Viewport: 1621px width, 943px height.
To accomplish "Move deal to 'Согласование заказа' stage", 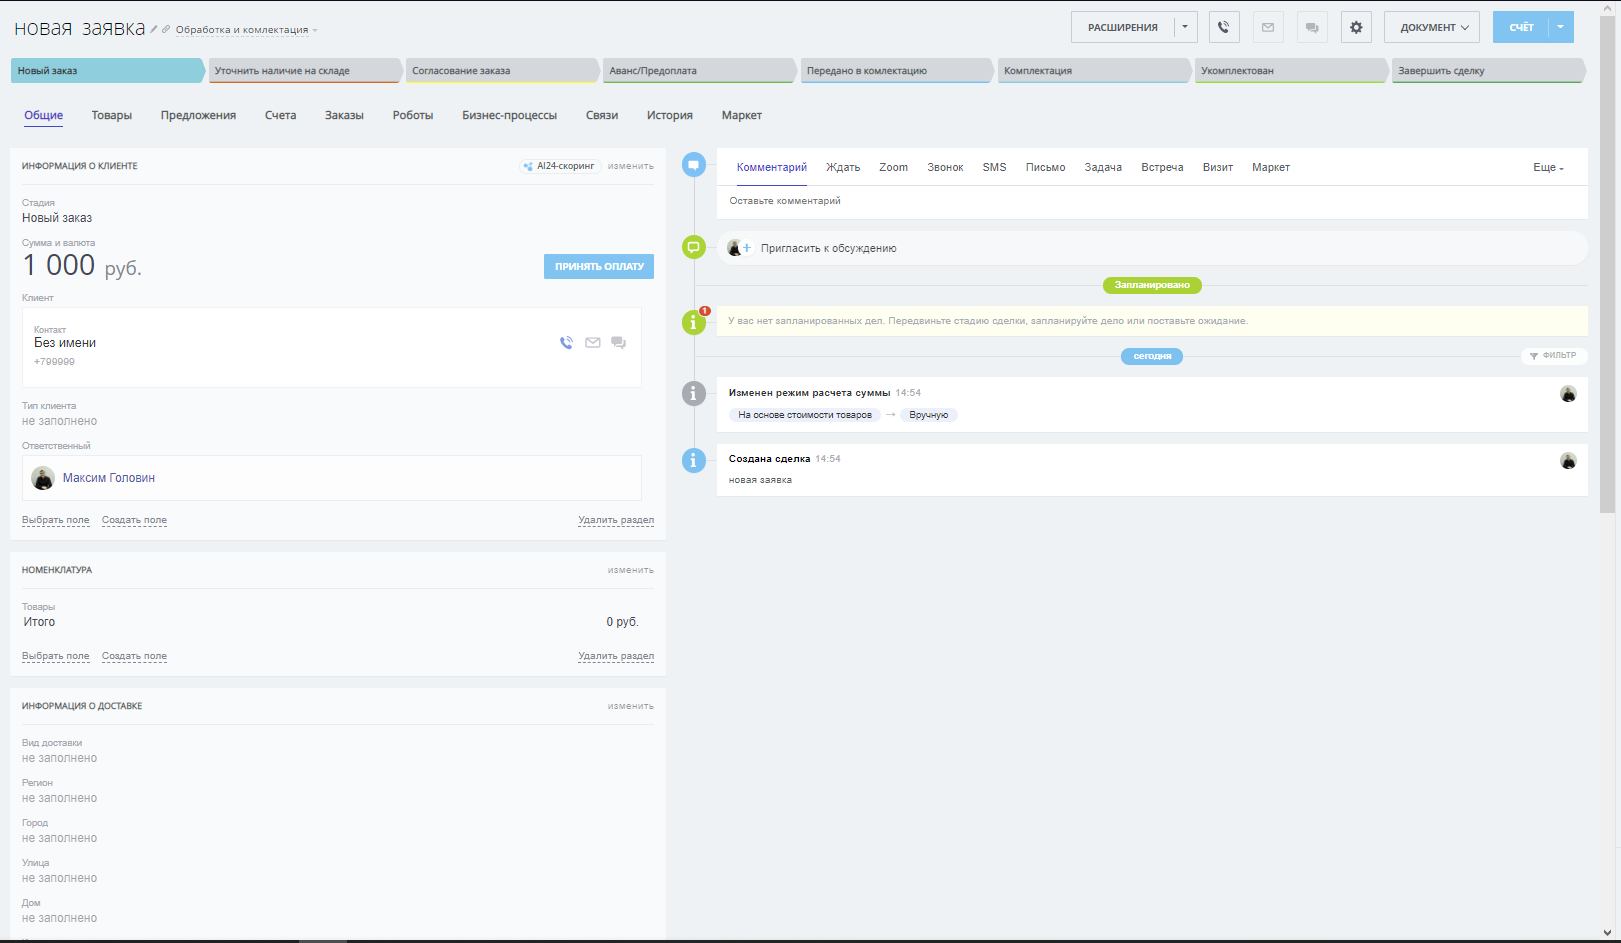I will [500, 71].
